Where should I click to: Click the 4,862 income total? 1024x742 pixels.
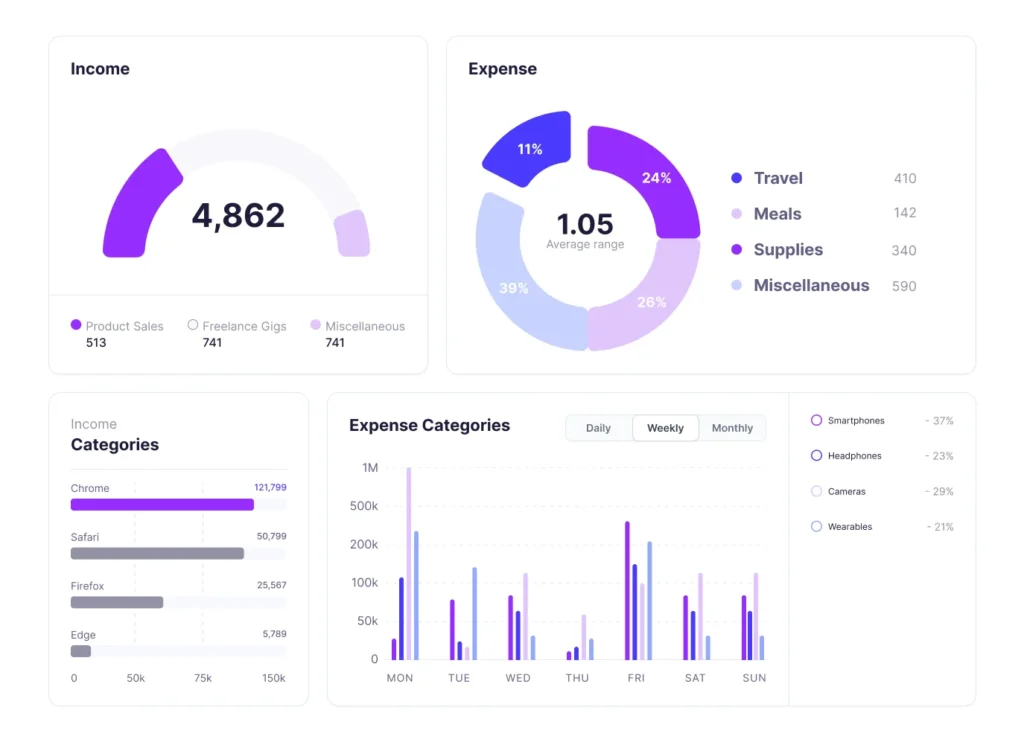[238, 216]
